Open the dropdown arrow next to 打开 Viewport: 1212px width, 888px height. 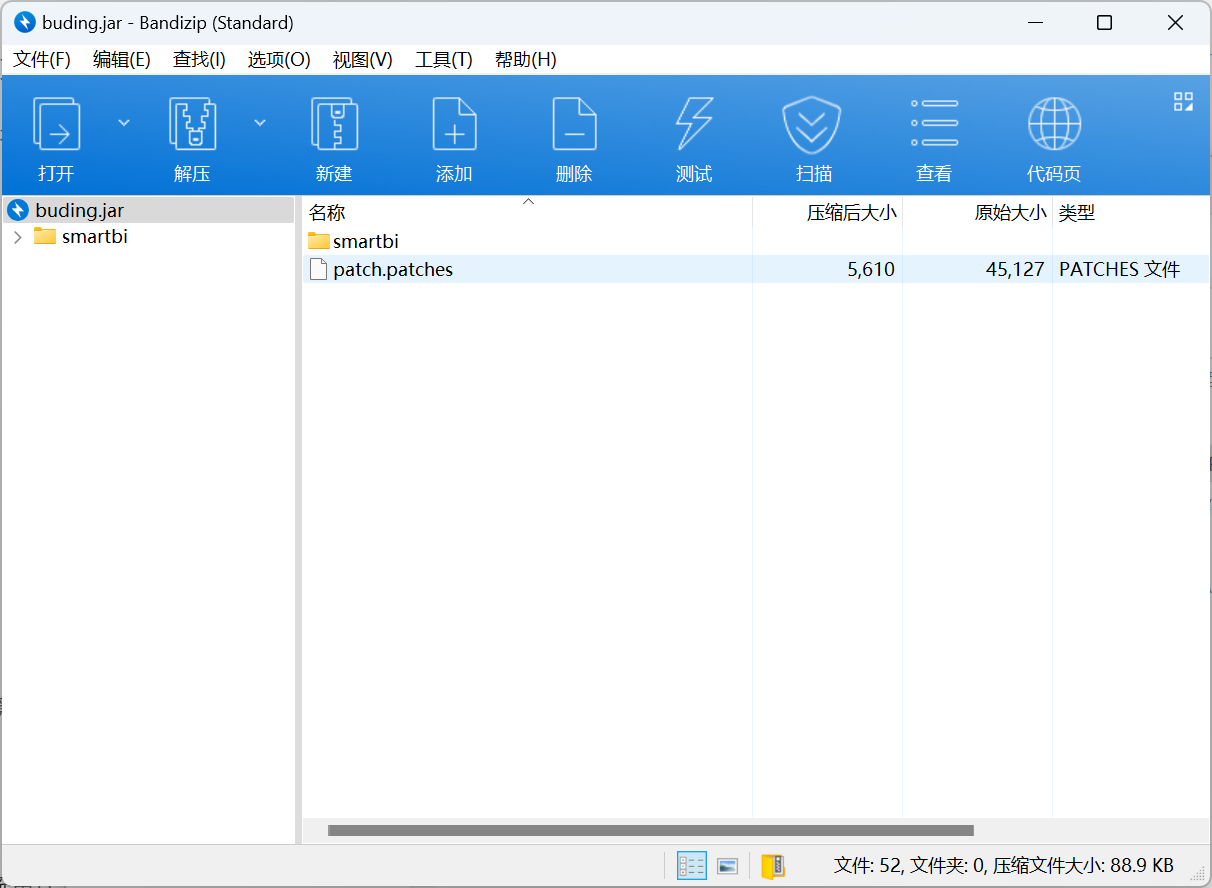[x=124, y=123]
